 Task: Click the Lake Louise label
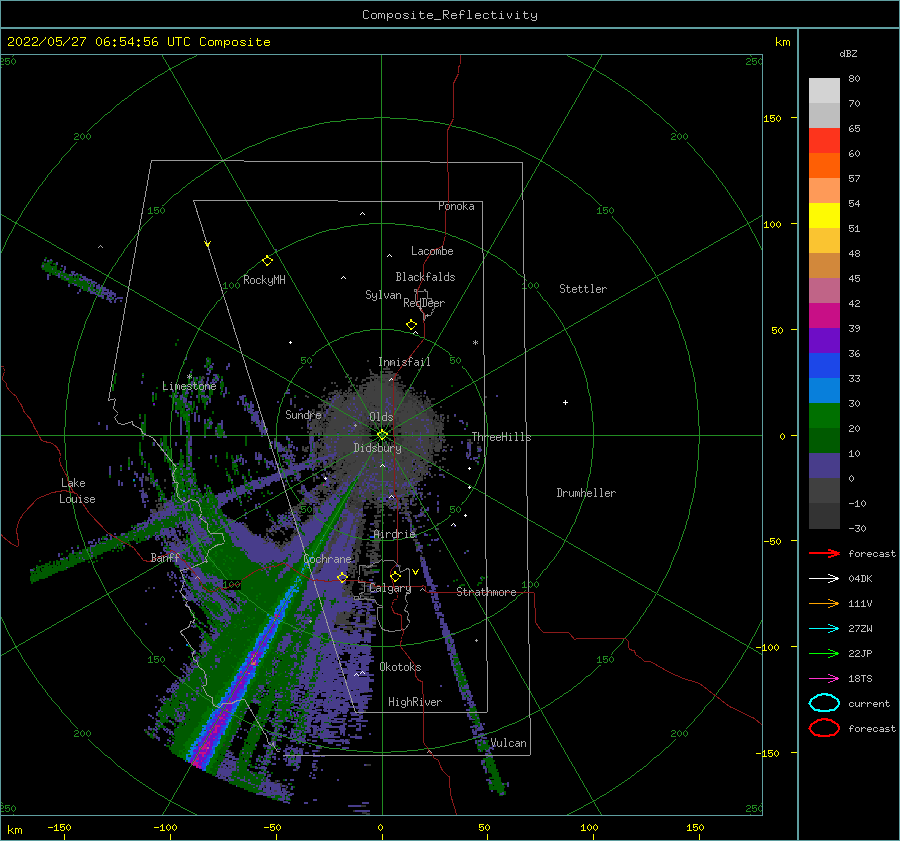tap(78, 491)
